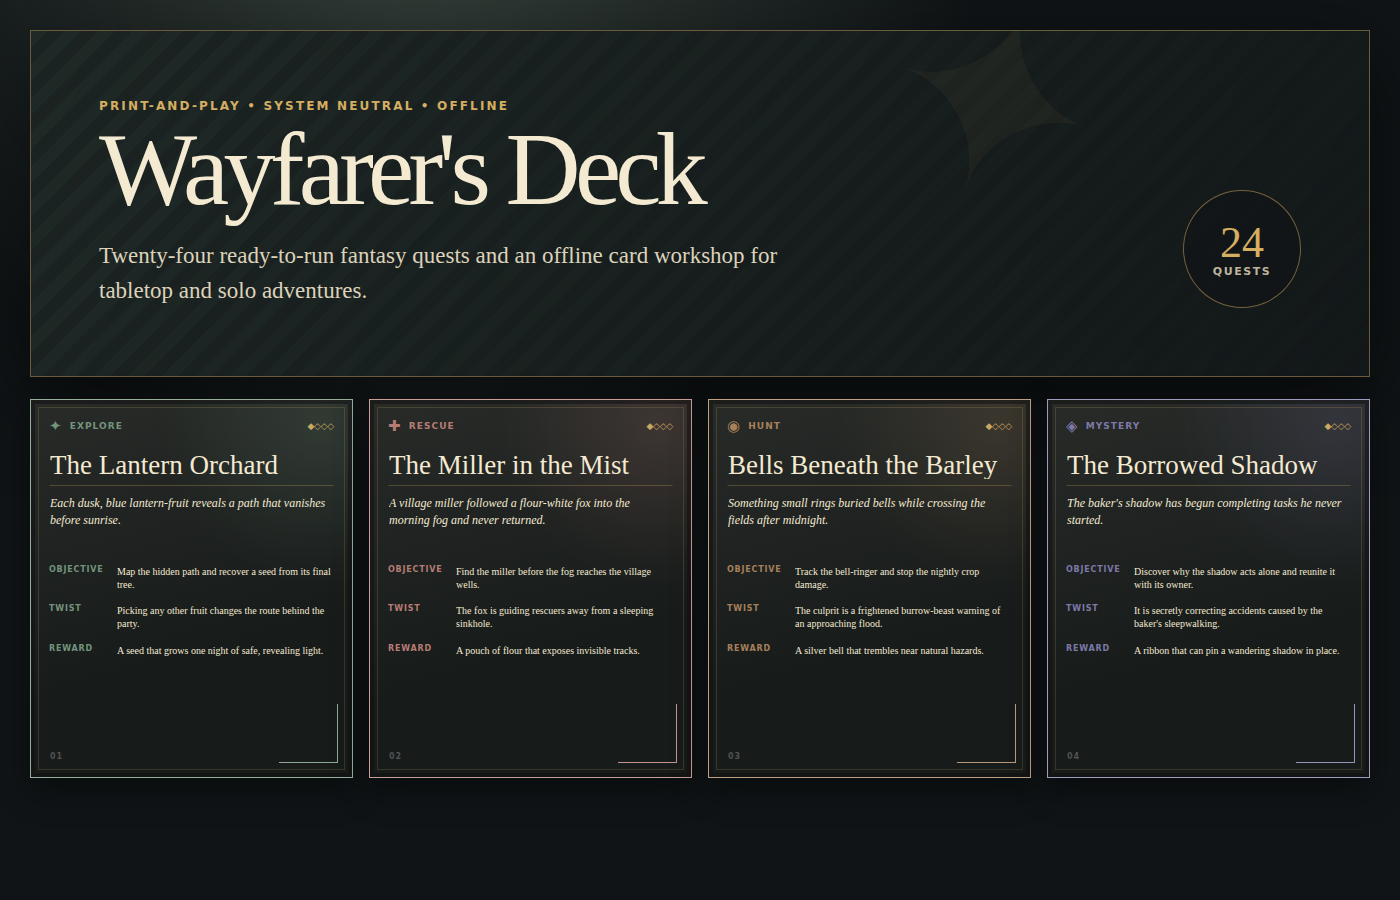Click the Mystery diamond icon

click(1072, 426)
